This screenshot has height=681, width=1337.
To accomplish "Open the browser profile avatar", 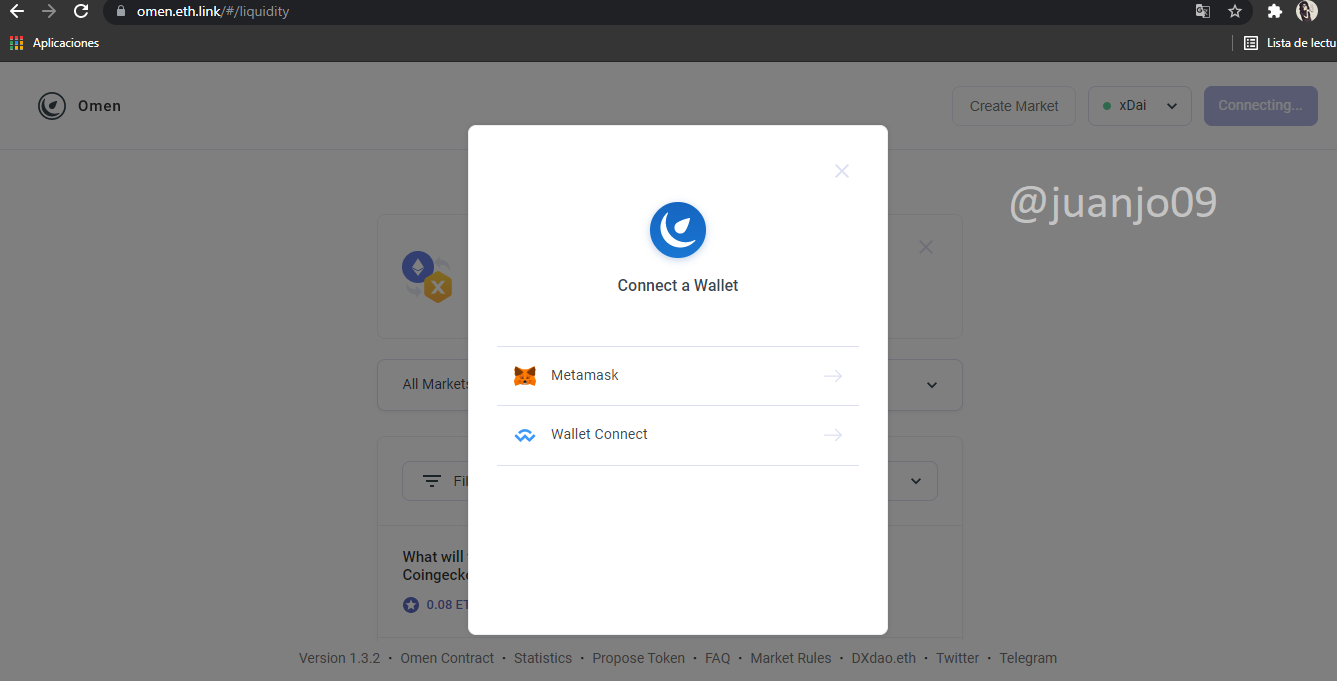I will (x=1307, y=12).
